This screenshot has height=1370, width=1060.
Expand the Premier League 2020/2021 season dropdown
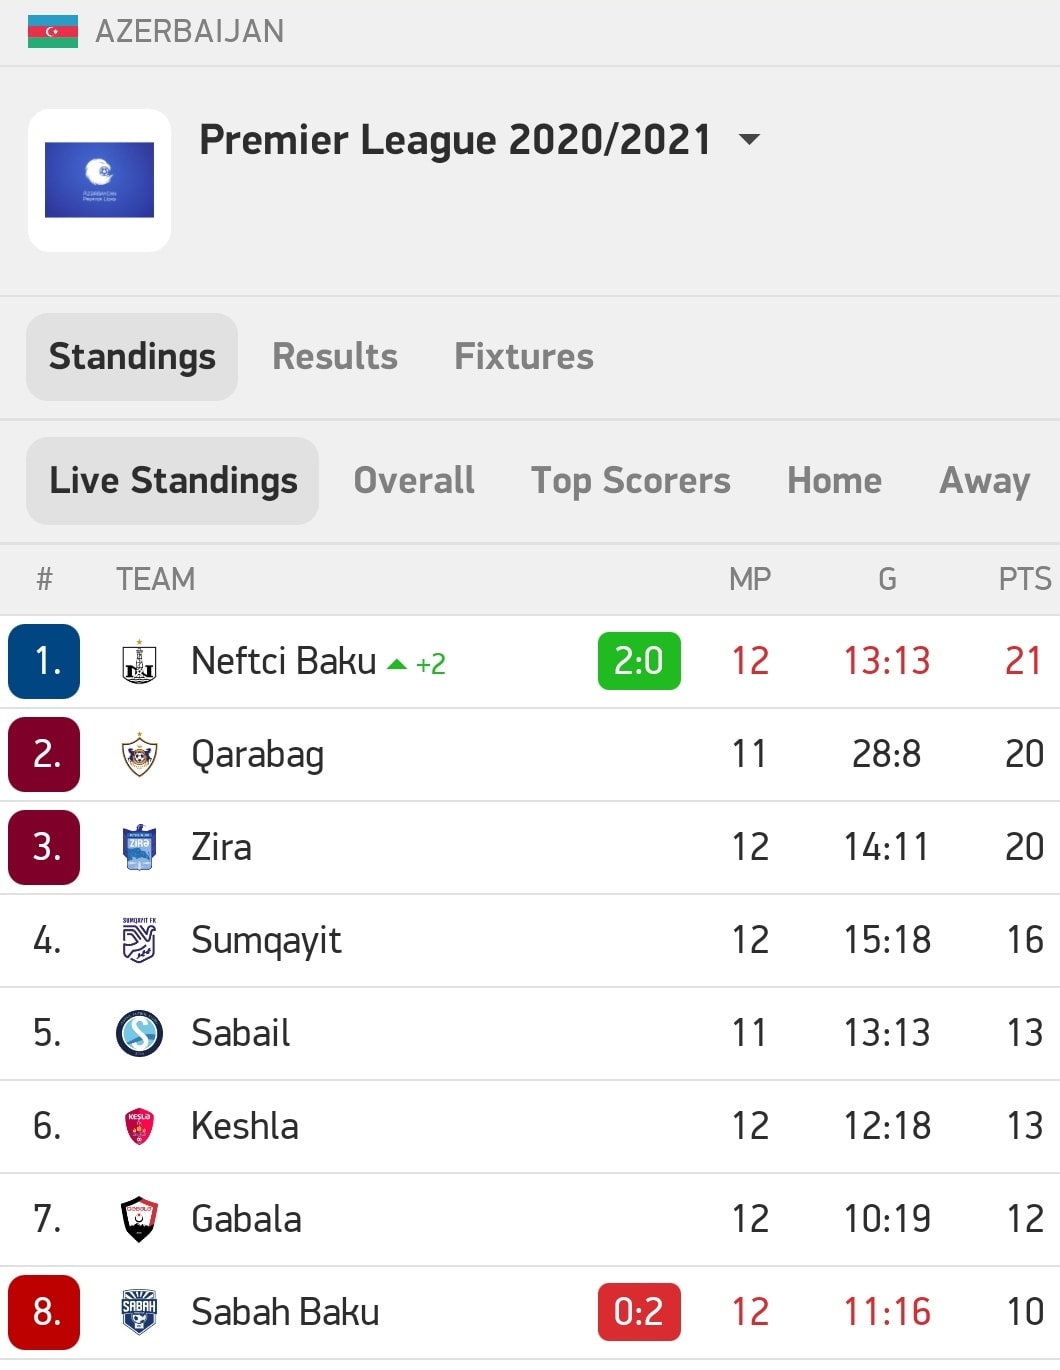click(749, 139)
